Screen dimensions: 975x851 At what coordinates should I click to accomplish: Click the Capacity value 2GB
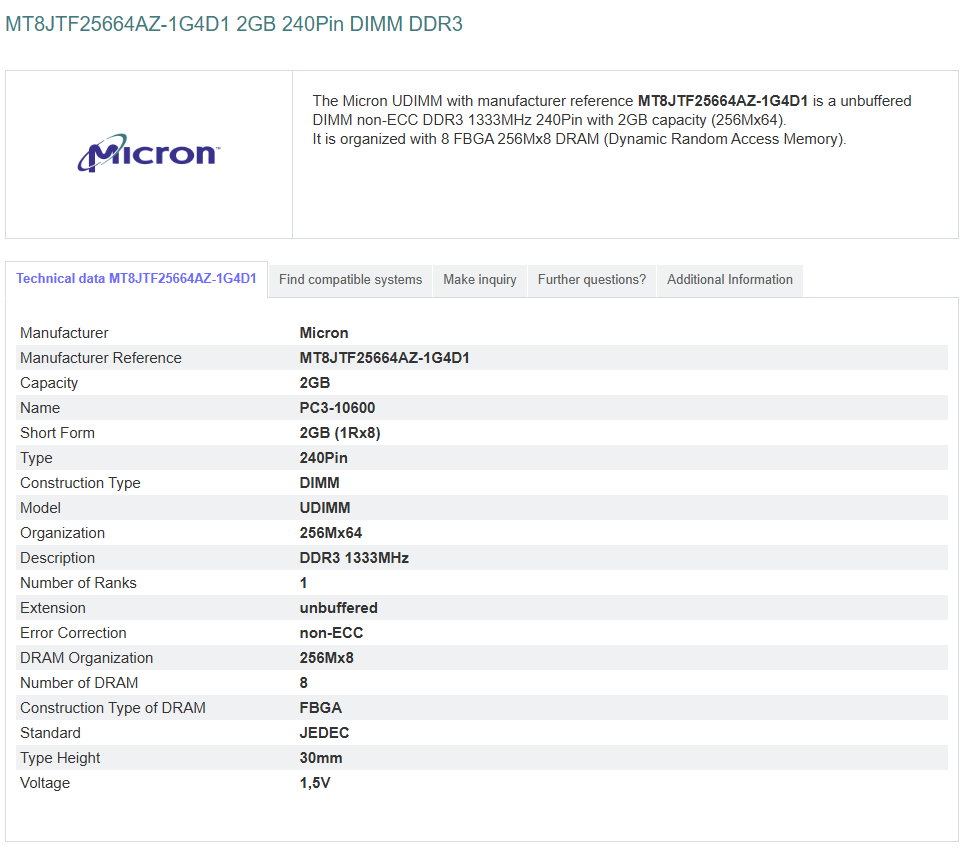point(315,383)
